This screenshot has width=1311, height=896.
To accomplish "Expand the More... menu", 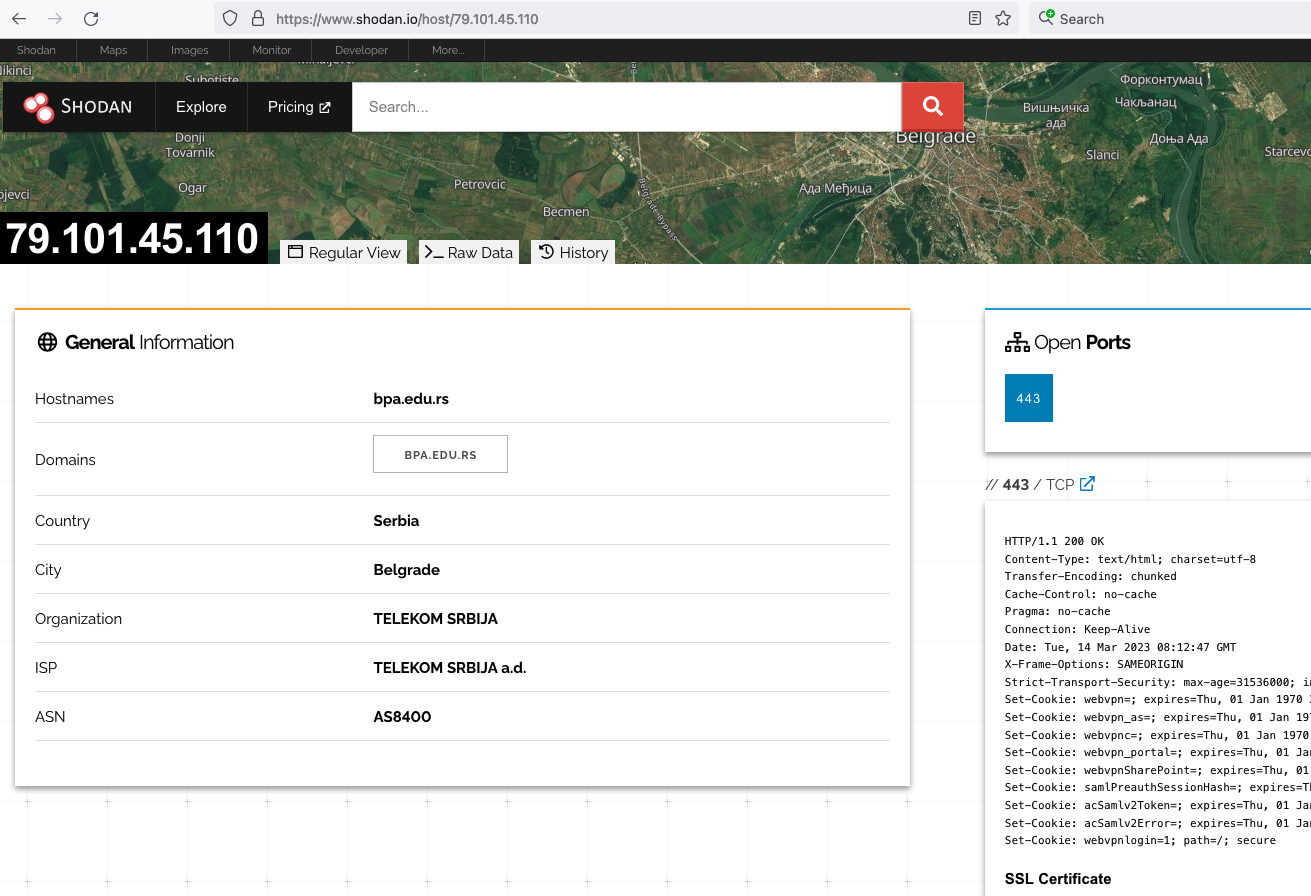I will 448,50.
